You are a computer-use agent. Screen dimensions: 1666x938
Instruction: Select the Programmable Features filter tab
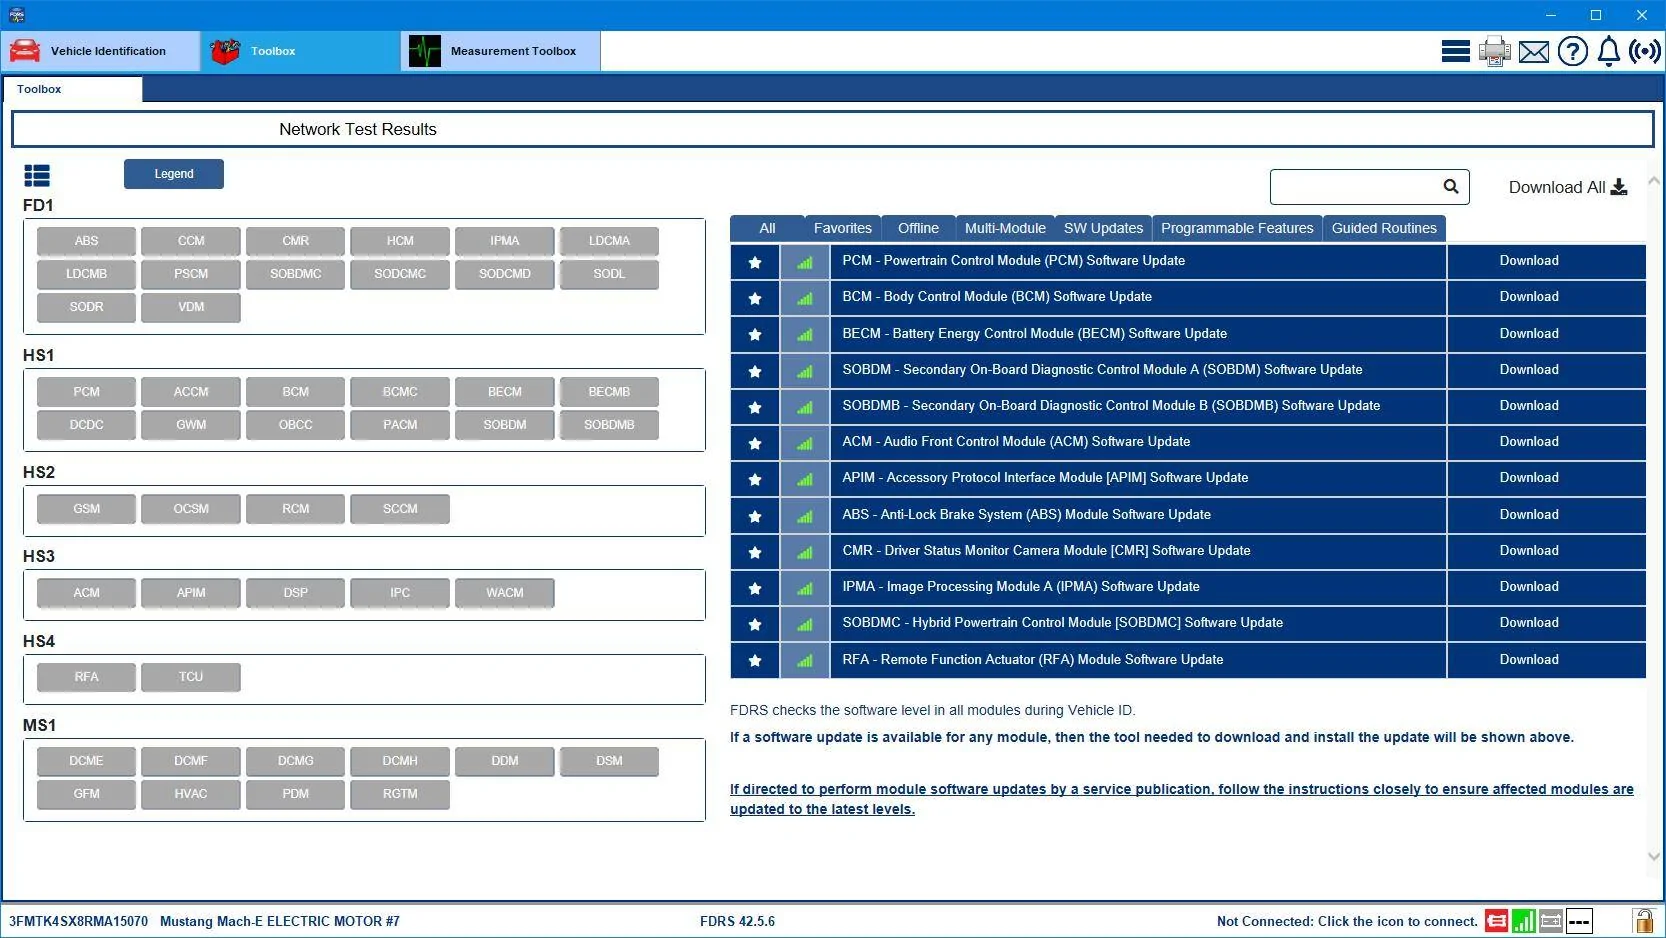1237,228
